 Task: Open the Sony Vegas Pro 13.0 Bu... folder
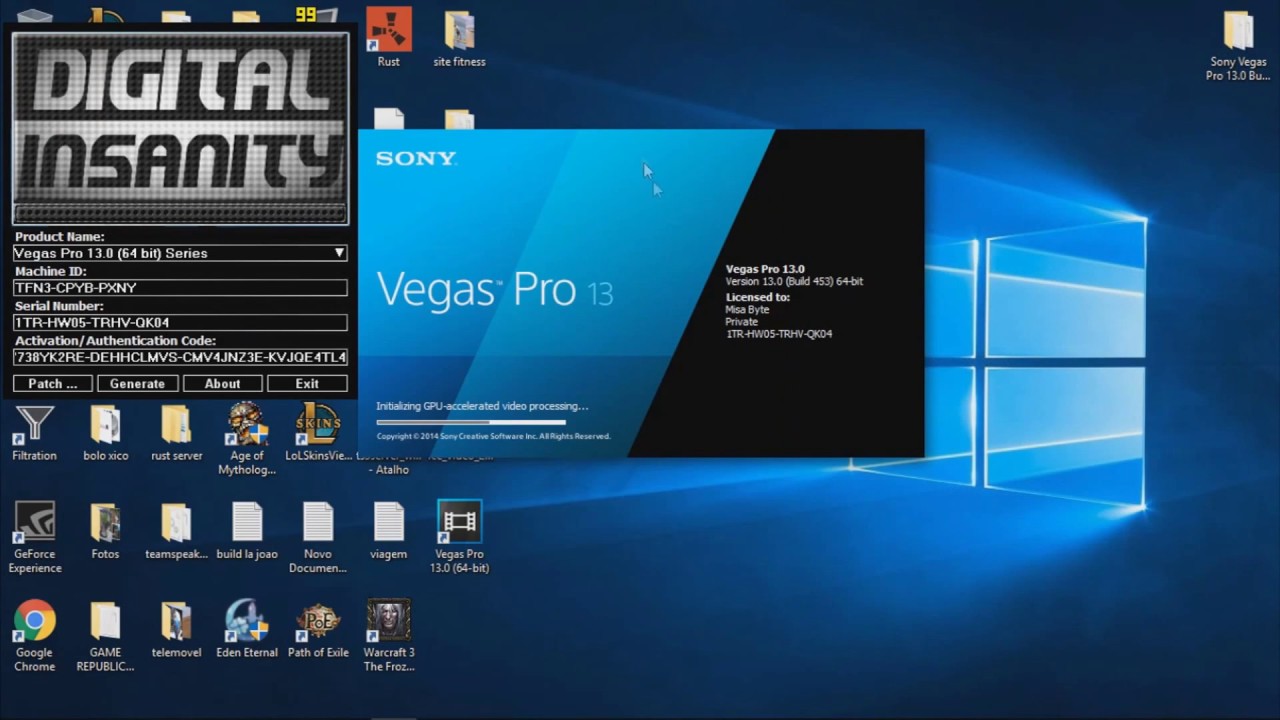click(1238, 45)
